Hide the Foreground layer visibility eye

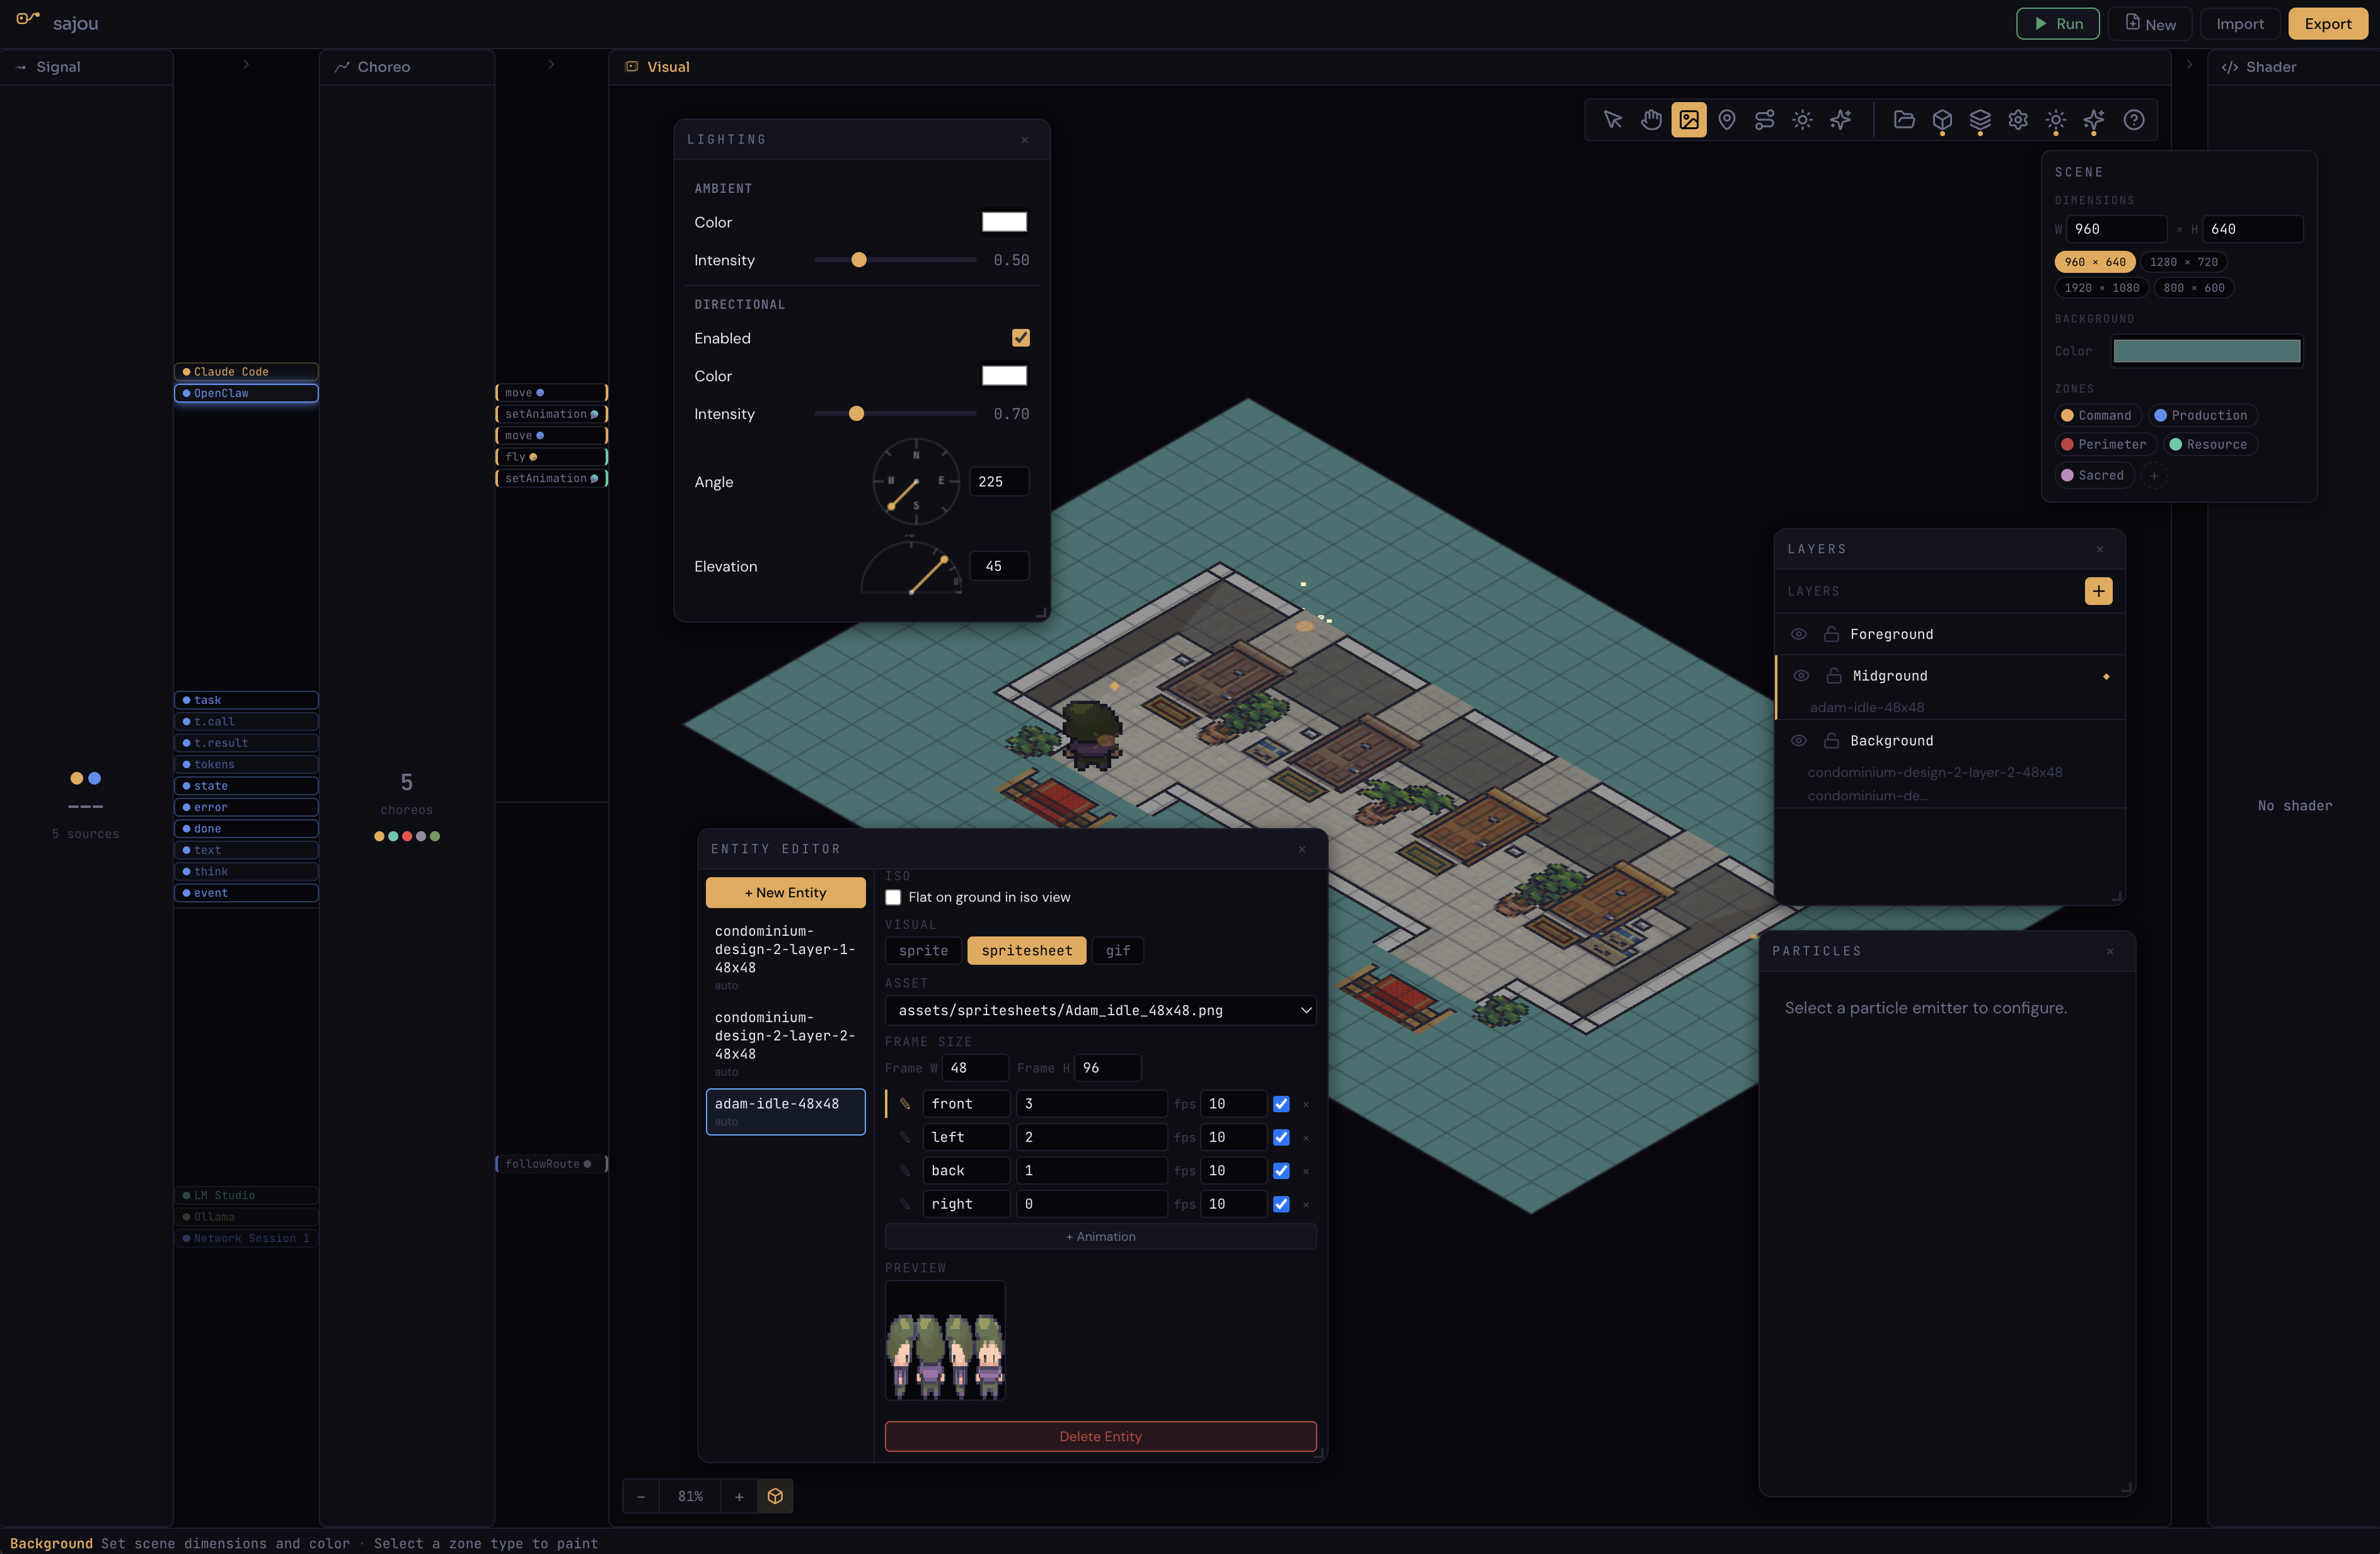pyautogui.click(x=1799, y=634)
